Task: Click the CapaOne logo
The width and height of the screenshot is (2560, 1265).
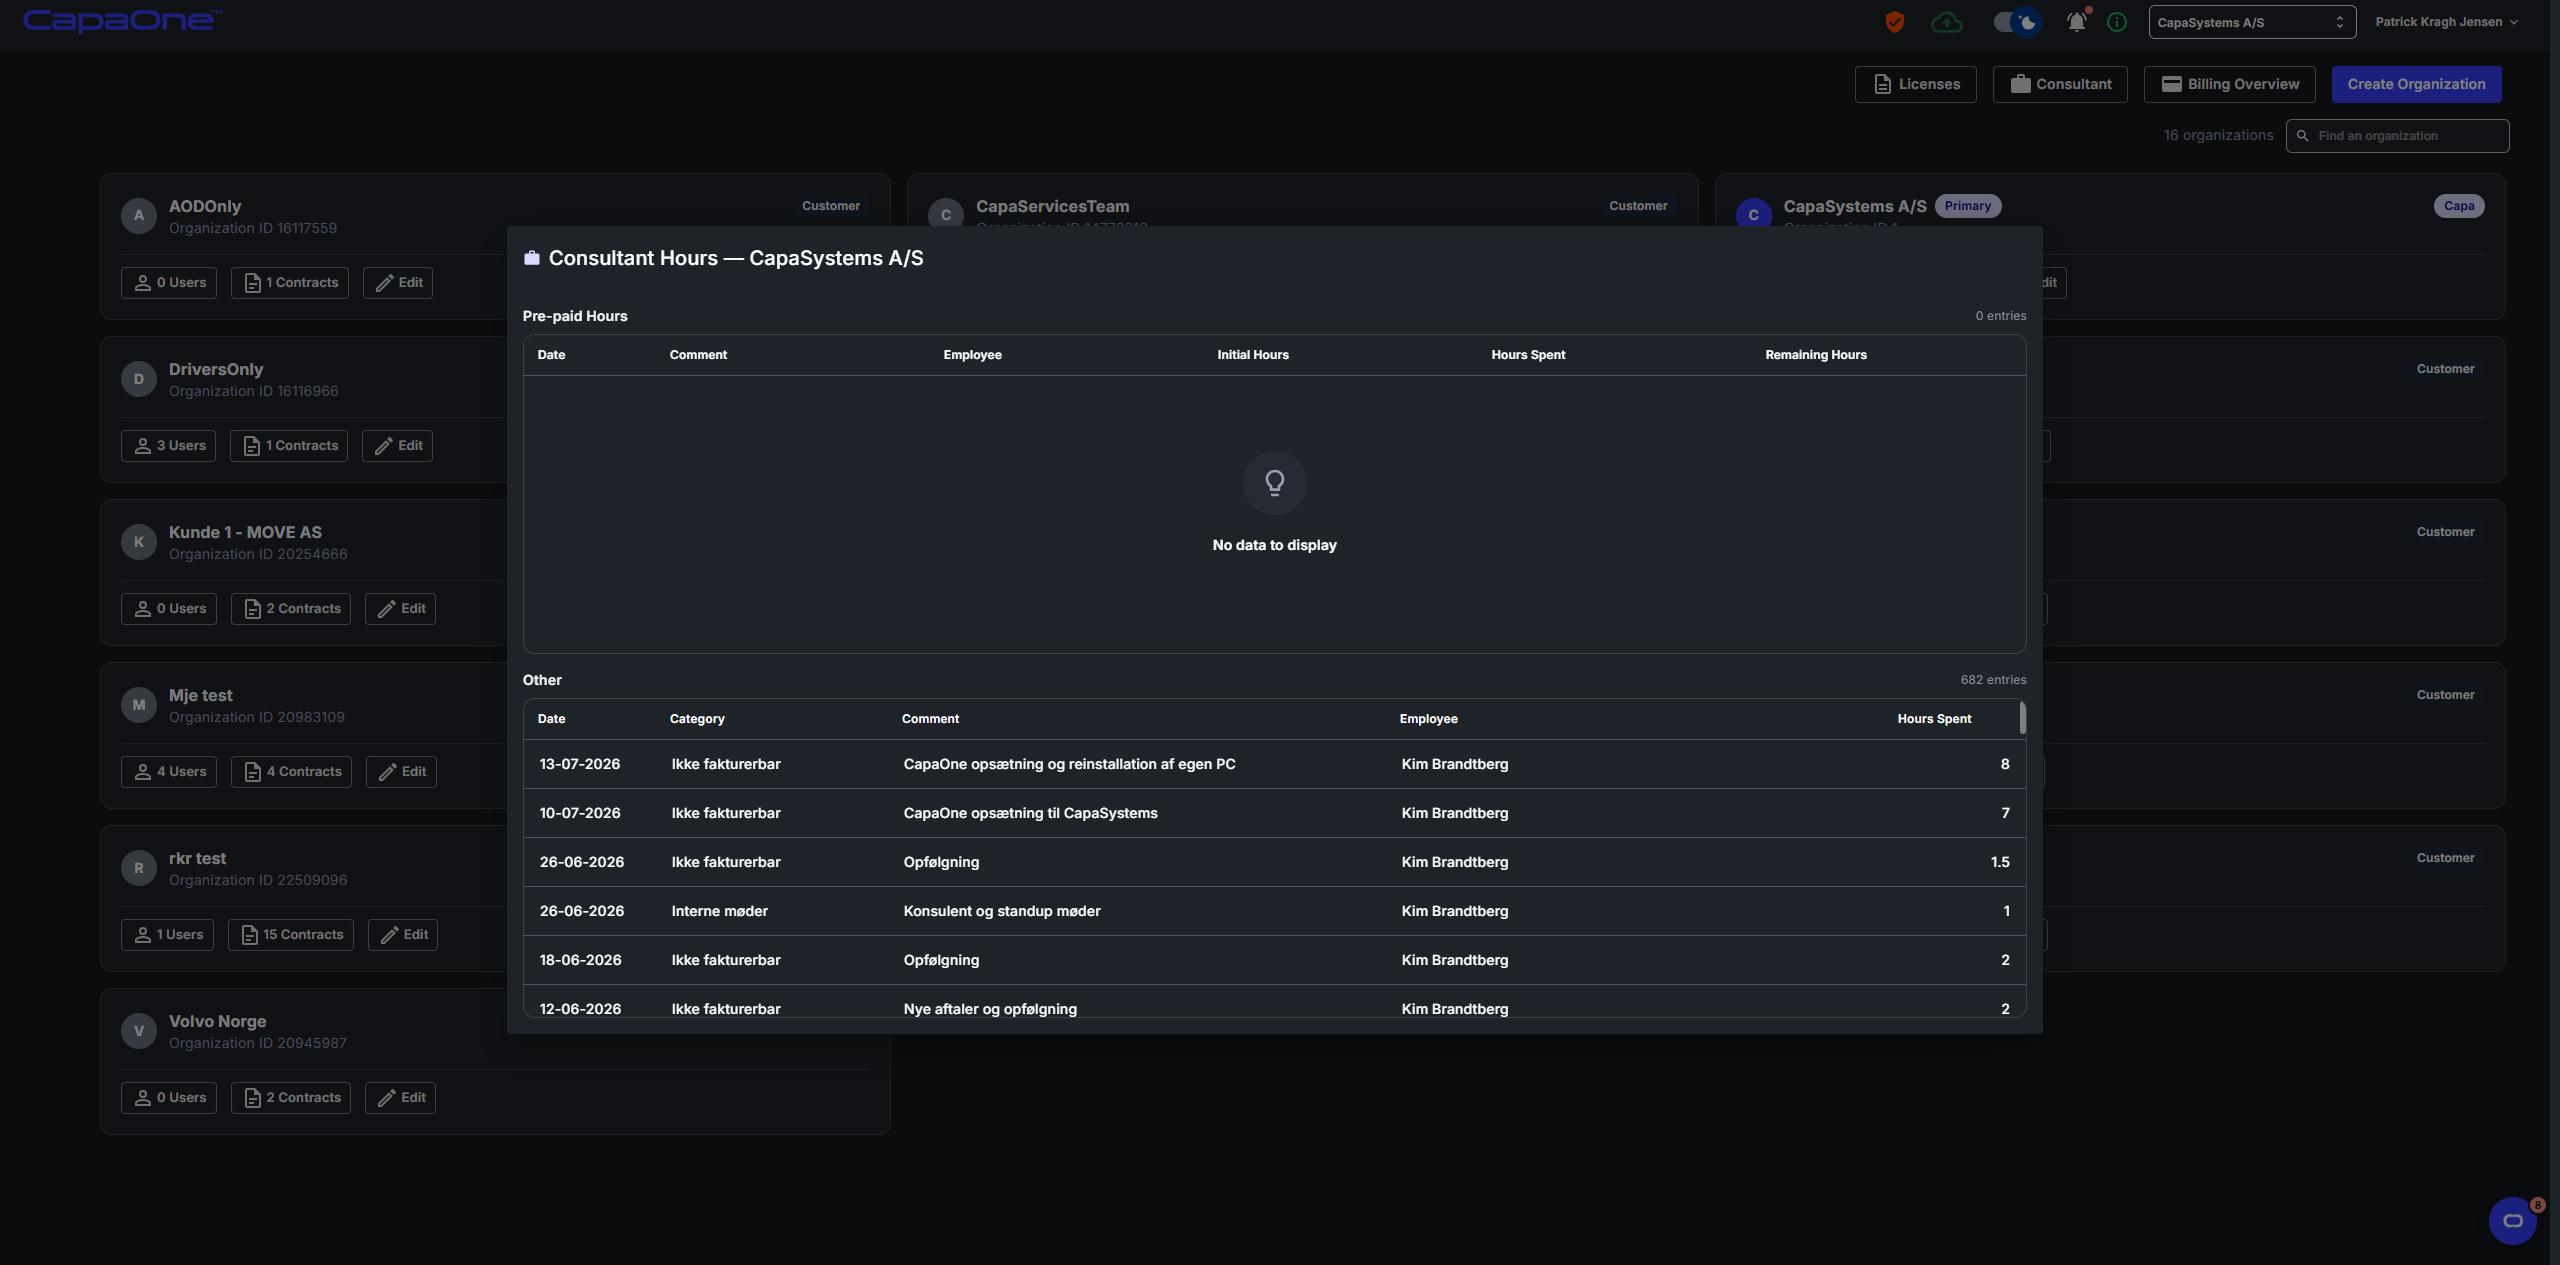Action: click(x=122, y=21)
